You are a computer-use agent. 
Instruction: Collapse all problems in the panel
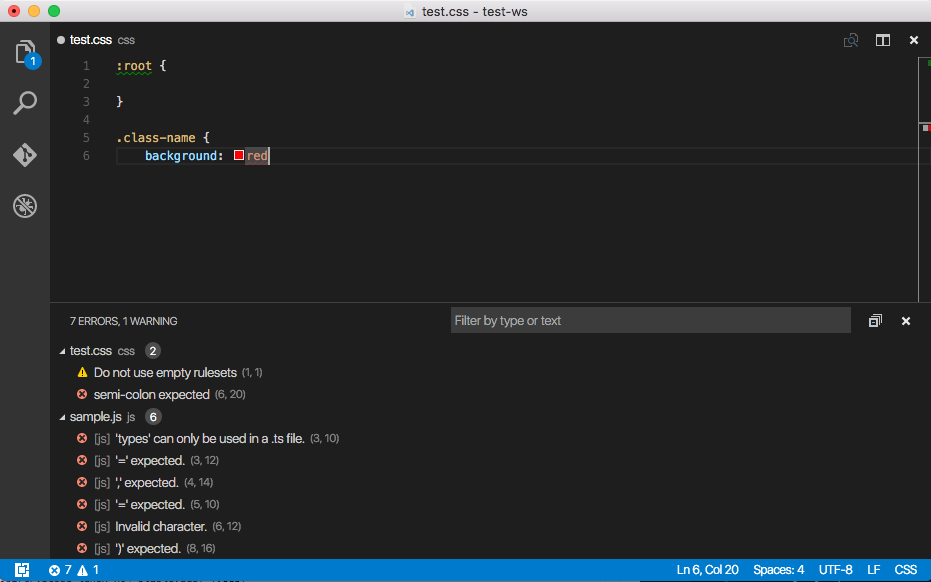click(875, 321)
